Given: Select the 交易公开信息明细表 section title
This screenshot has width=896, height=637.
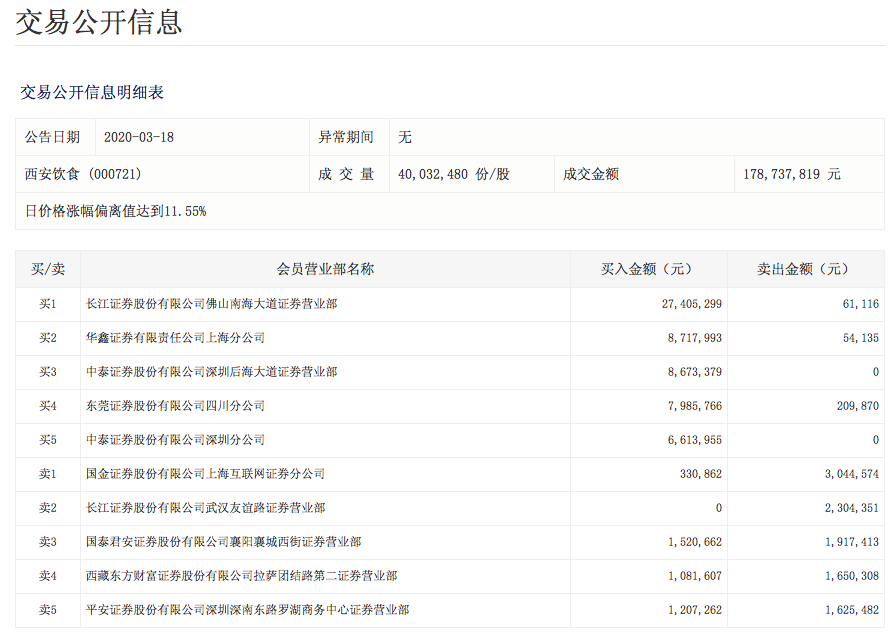Looking at the screenshot, I should point(92,92).
